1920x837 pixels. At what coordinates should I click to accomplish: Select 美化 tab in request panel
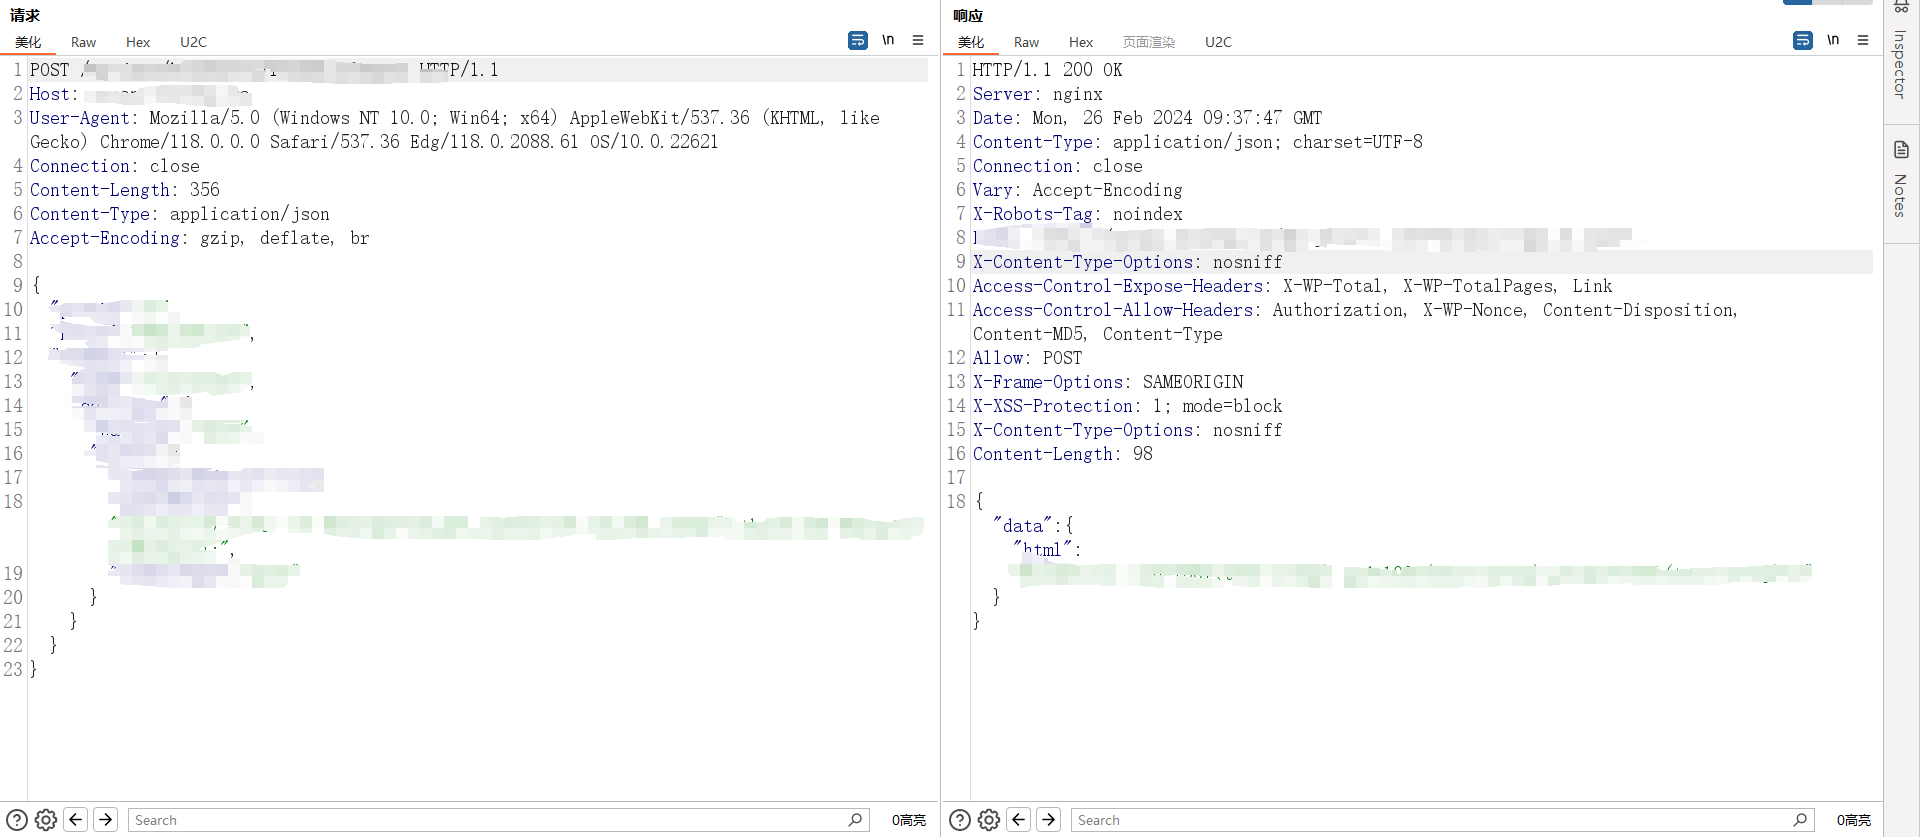pyautogui.click(x=28, y=42)
